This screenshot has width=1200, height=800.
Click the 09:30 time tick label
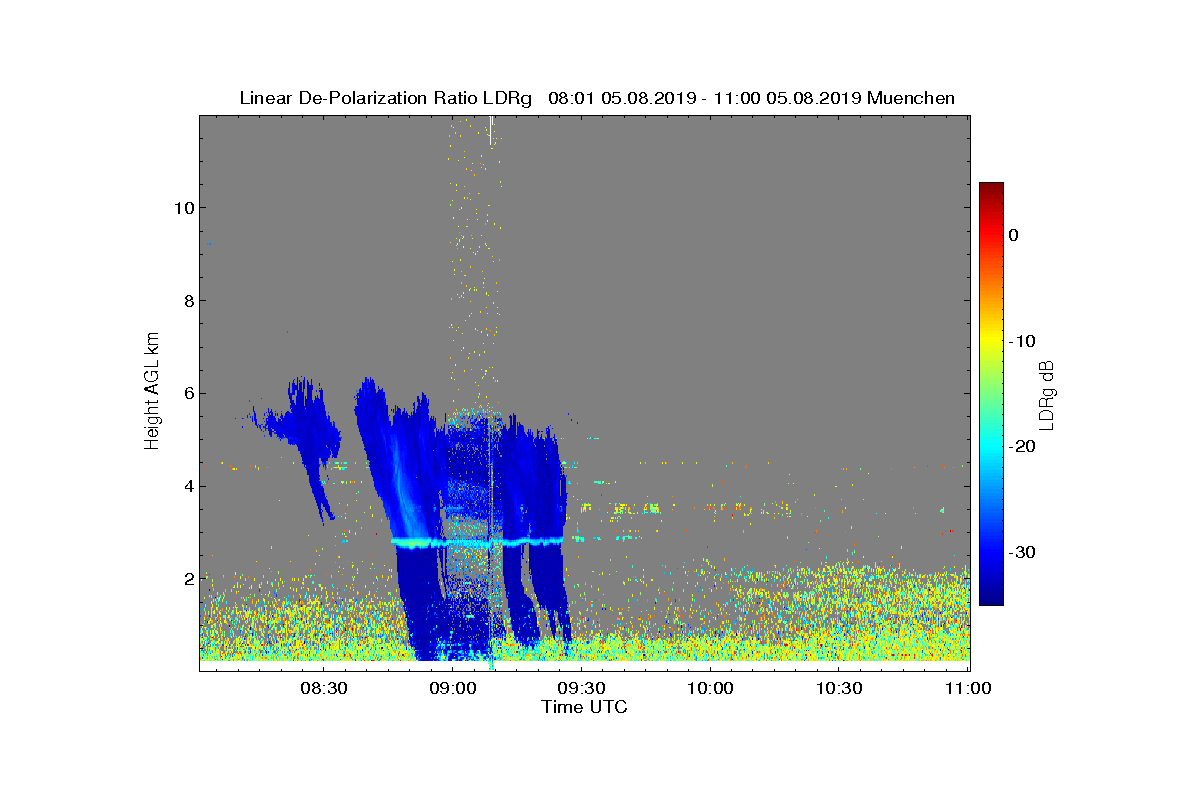[581, 688]
